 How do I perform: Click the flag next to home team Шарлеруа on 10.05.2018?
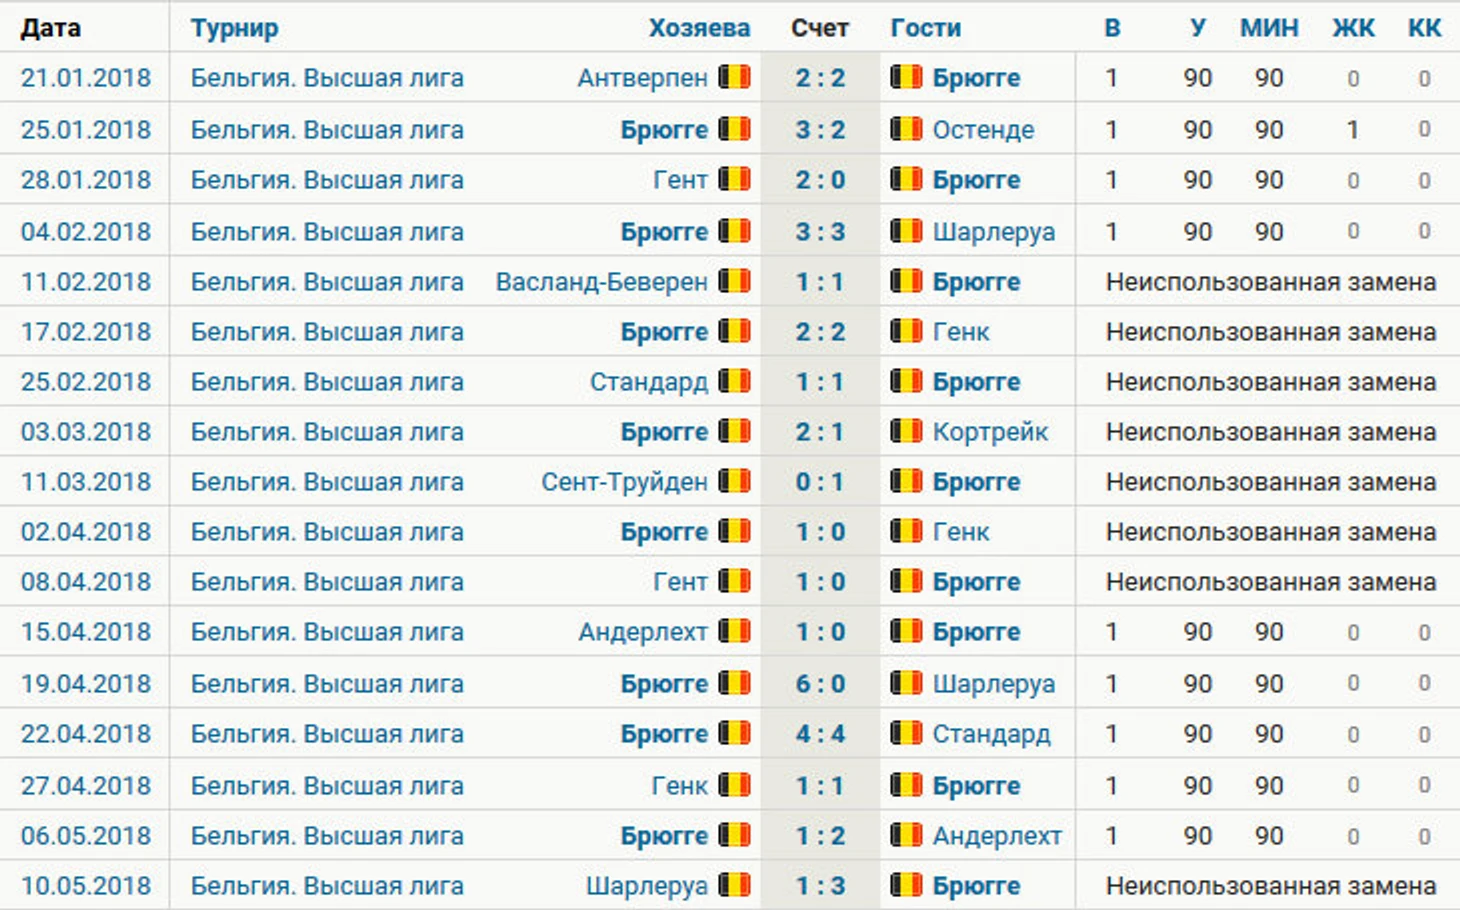pyautogui.click(x=735, y=885)
